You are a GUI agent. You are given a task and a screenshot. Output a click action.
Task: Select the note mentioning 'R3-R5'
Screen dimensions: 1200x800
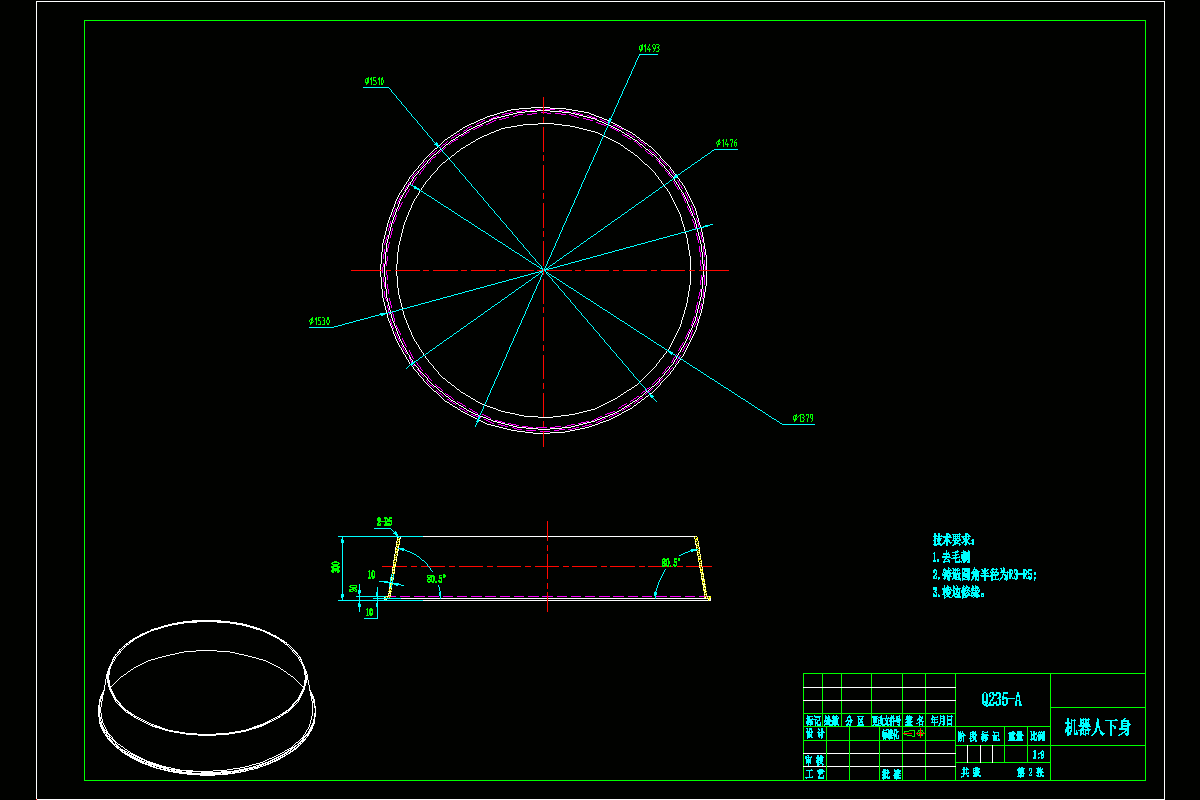(984, 574)
